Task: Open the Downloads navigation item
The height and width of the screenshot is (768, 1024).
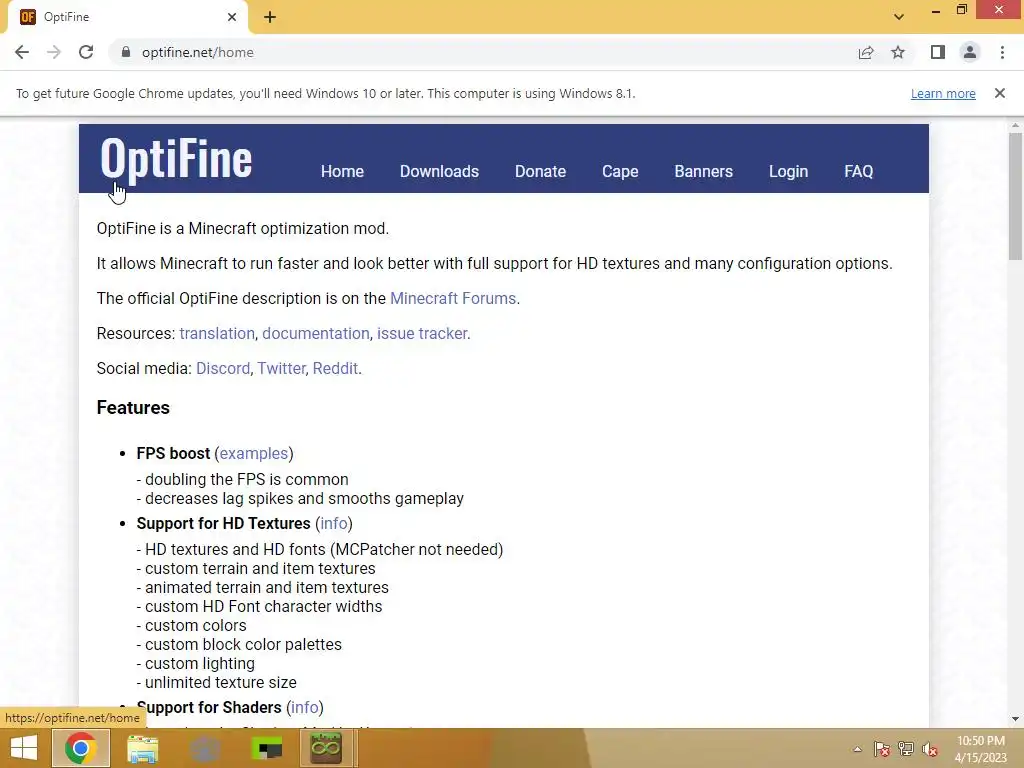Action: (440, 171)
